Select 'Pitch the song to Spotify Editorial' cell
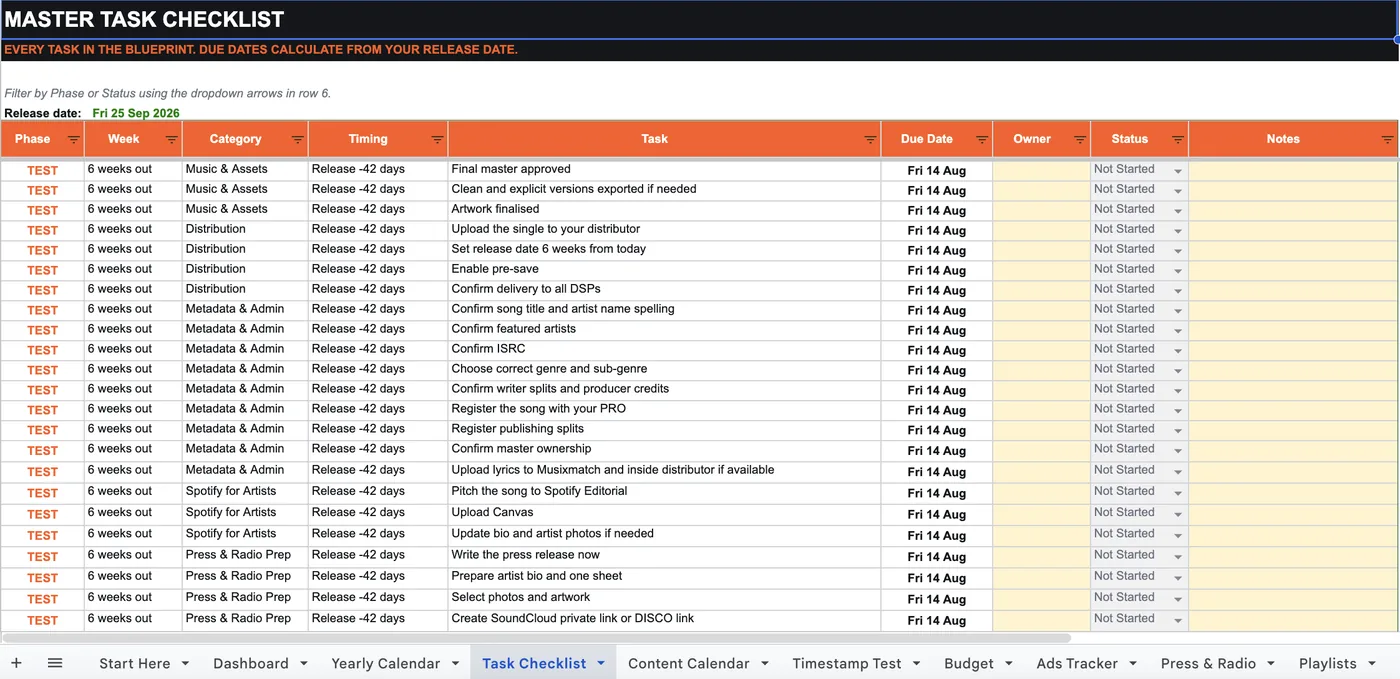 (664, 492)
